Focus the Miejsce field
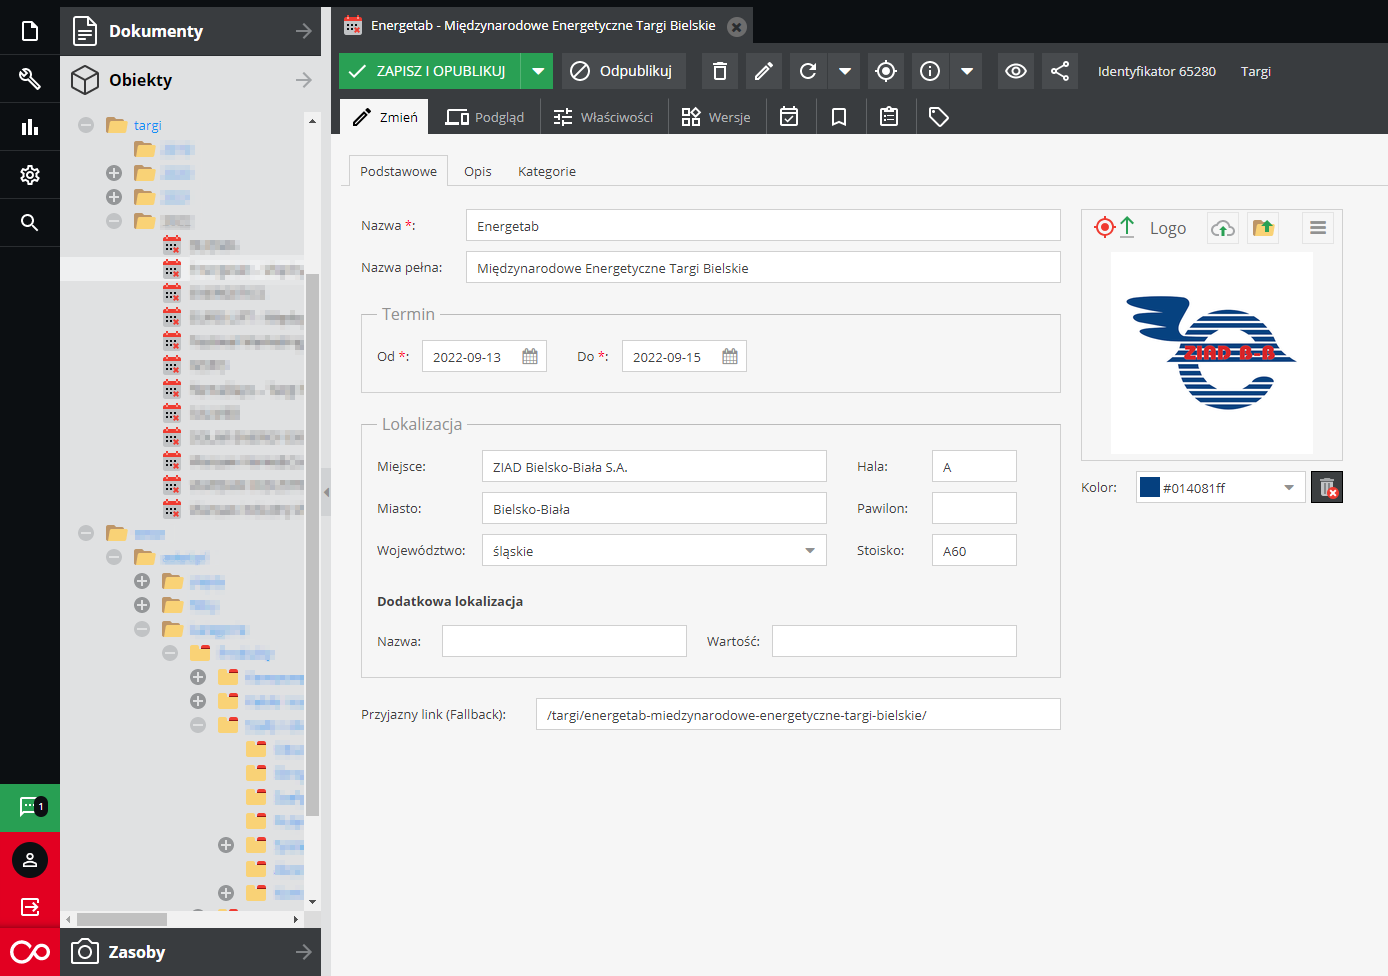Viewport: 1388px width, 976px height. pyautogui.click(x=654, y=467)
